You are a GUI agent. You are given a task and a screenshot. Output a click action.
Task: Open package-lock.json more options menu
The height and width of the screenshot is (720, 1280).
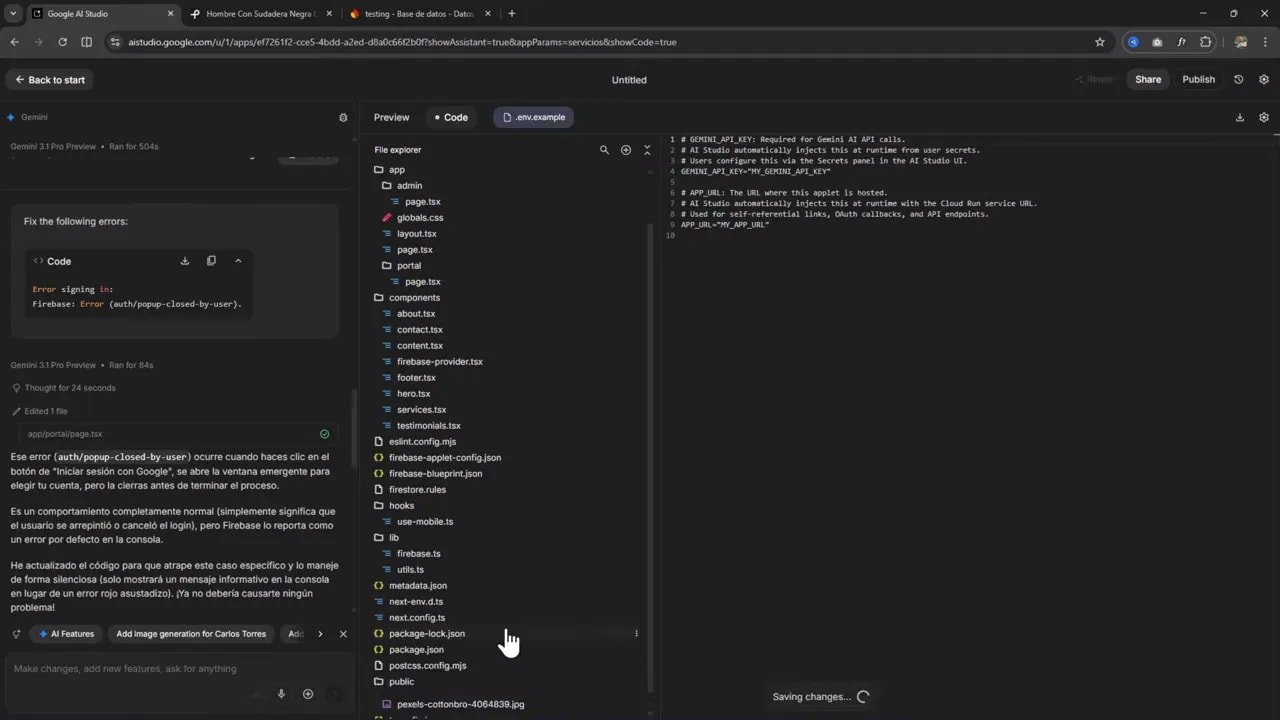pyautogui.click(x=637, y=634)
